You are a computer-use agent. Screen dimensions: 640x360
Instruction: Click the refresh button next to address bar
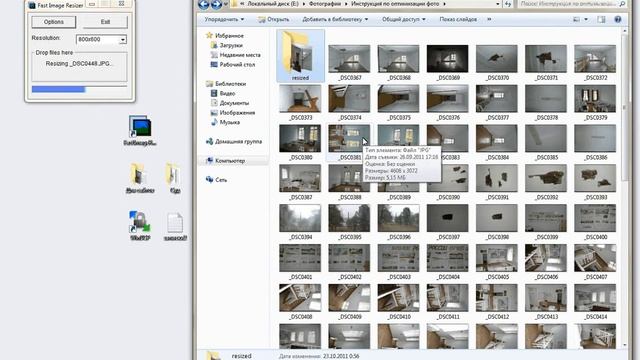[508, 4]
